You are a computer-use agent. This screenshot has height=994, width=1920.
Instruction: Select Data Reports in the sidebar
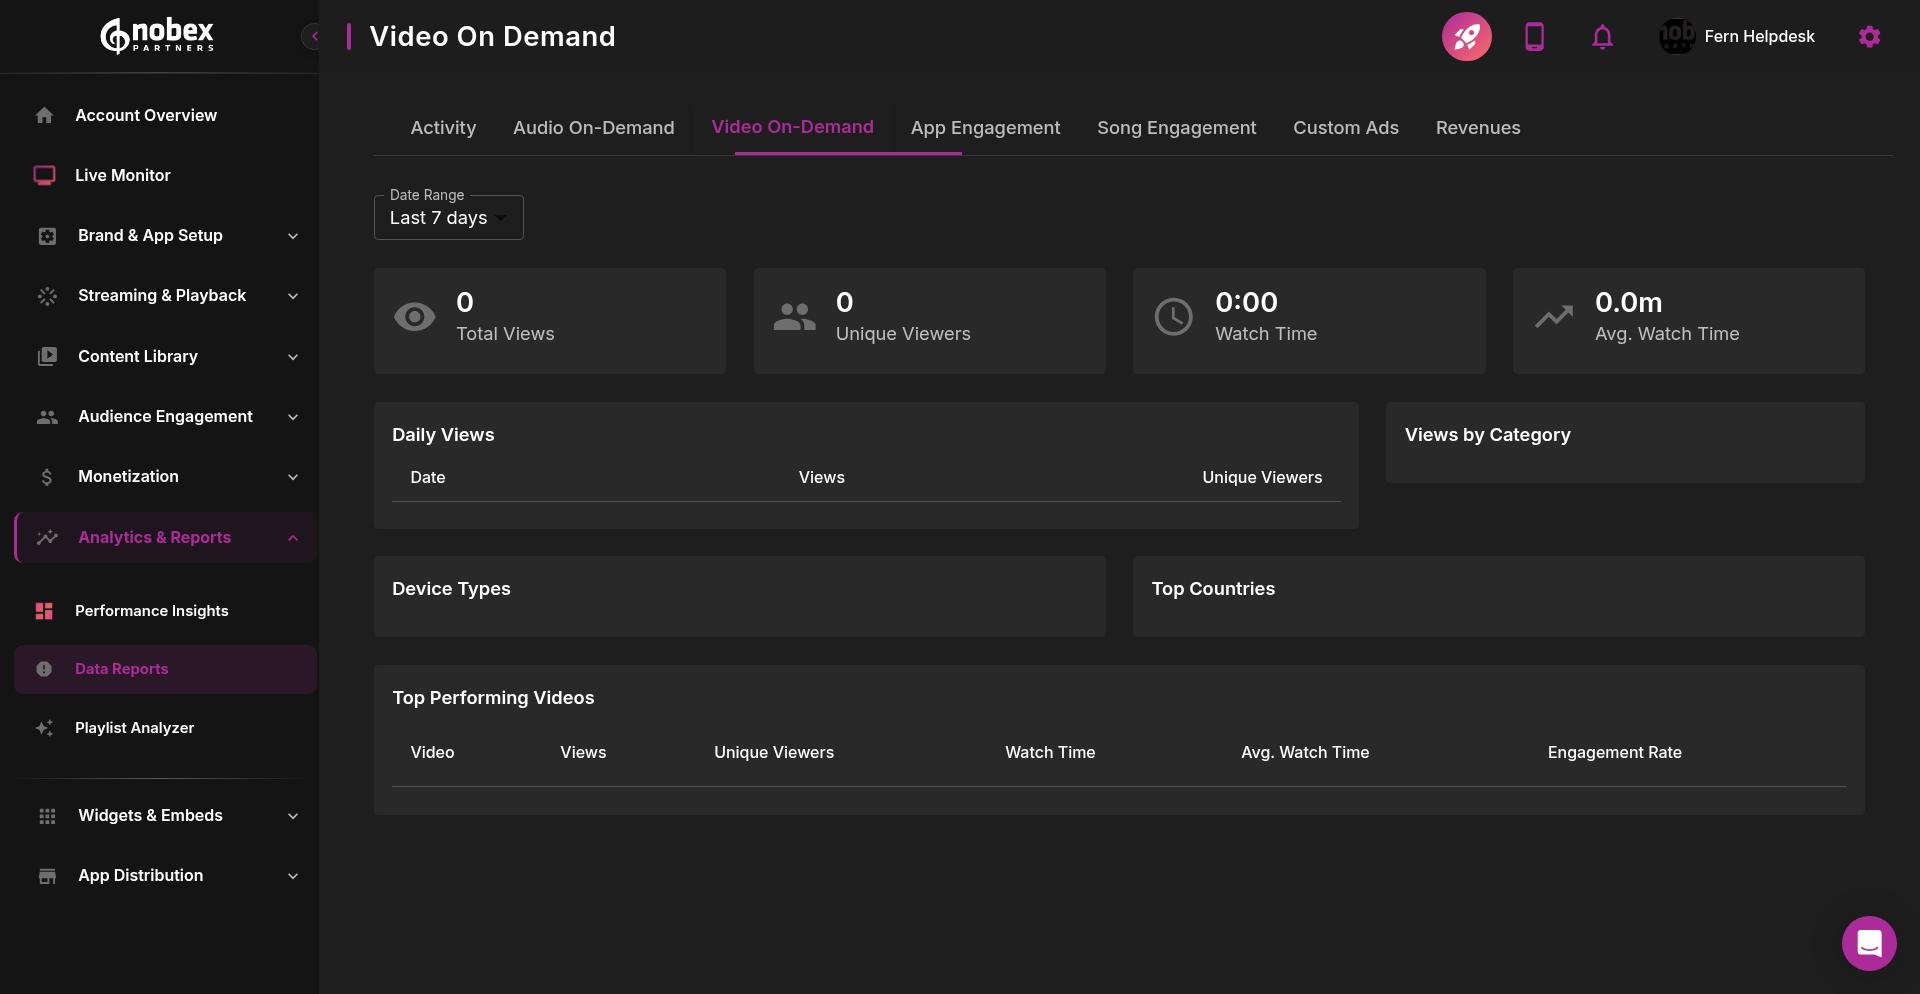click(x=122, y=668)
